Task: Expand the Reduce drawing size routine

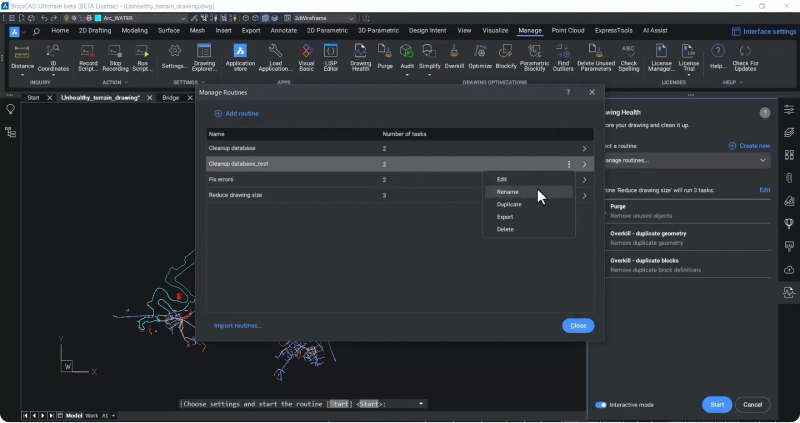Action: pos(584,195)
